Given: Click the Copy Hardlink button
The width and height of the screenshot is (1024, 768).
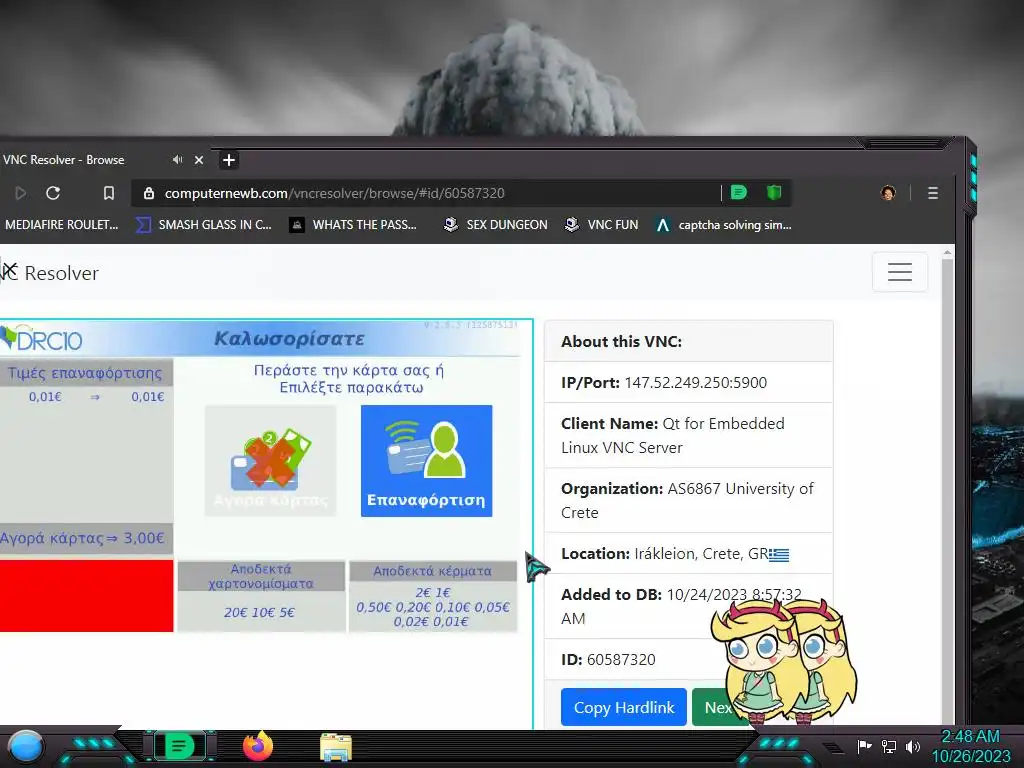Looking at the screenshot, I should point(624,707).
